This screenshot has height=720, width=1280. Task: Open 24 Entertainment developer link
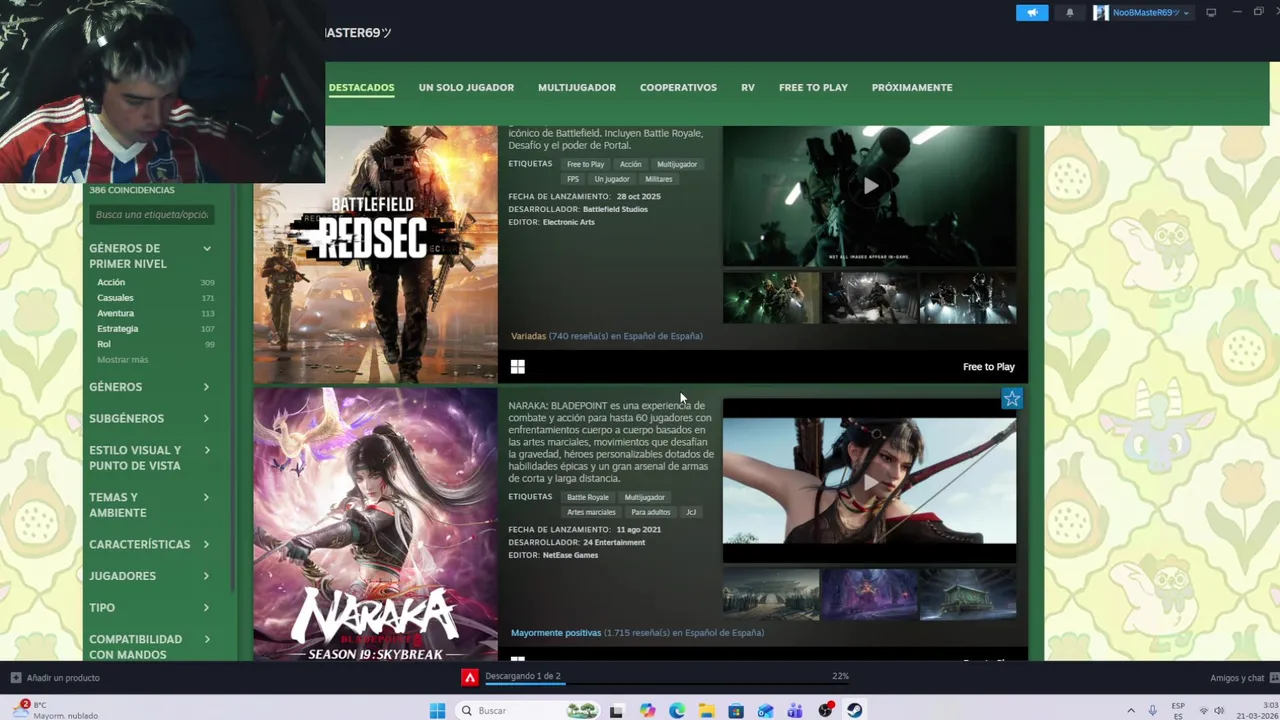614,542
